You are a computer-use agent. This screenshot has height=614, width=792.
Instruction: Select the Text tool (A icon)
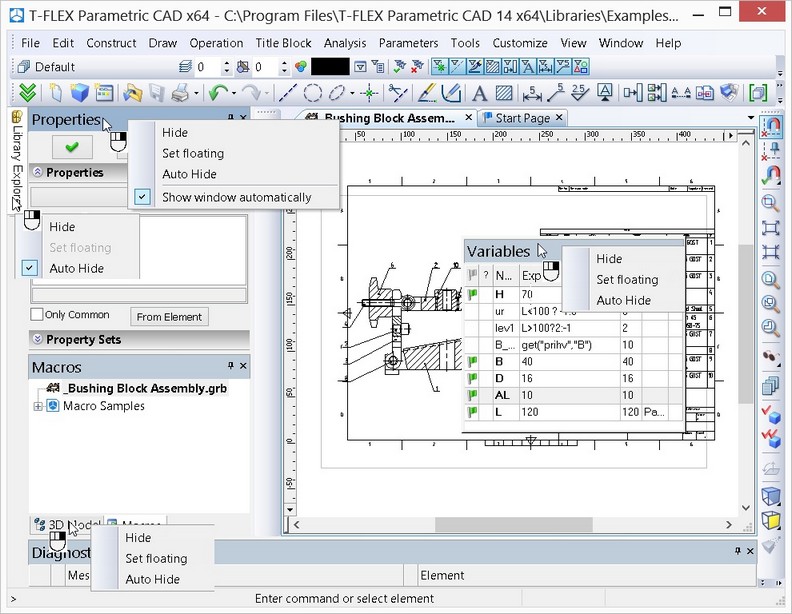479,93
